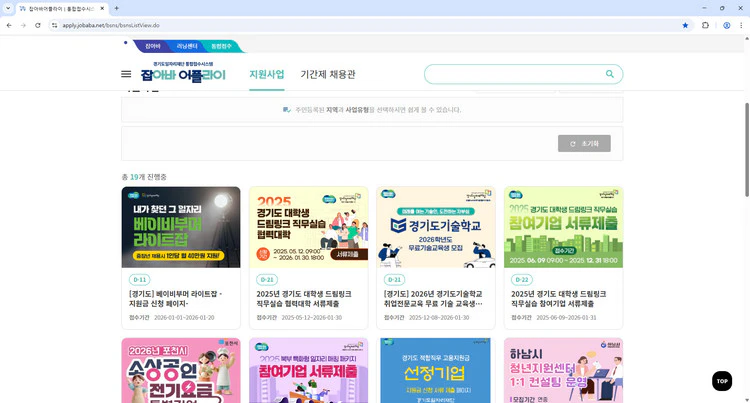Switch to 지원사업 tab

point(266,75)
